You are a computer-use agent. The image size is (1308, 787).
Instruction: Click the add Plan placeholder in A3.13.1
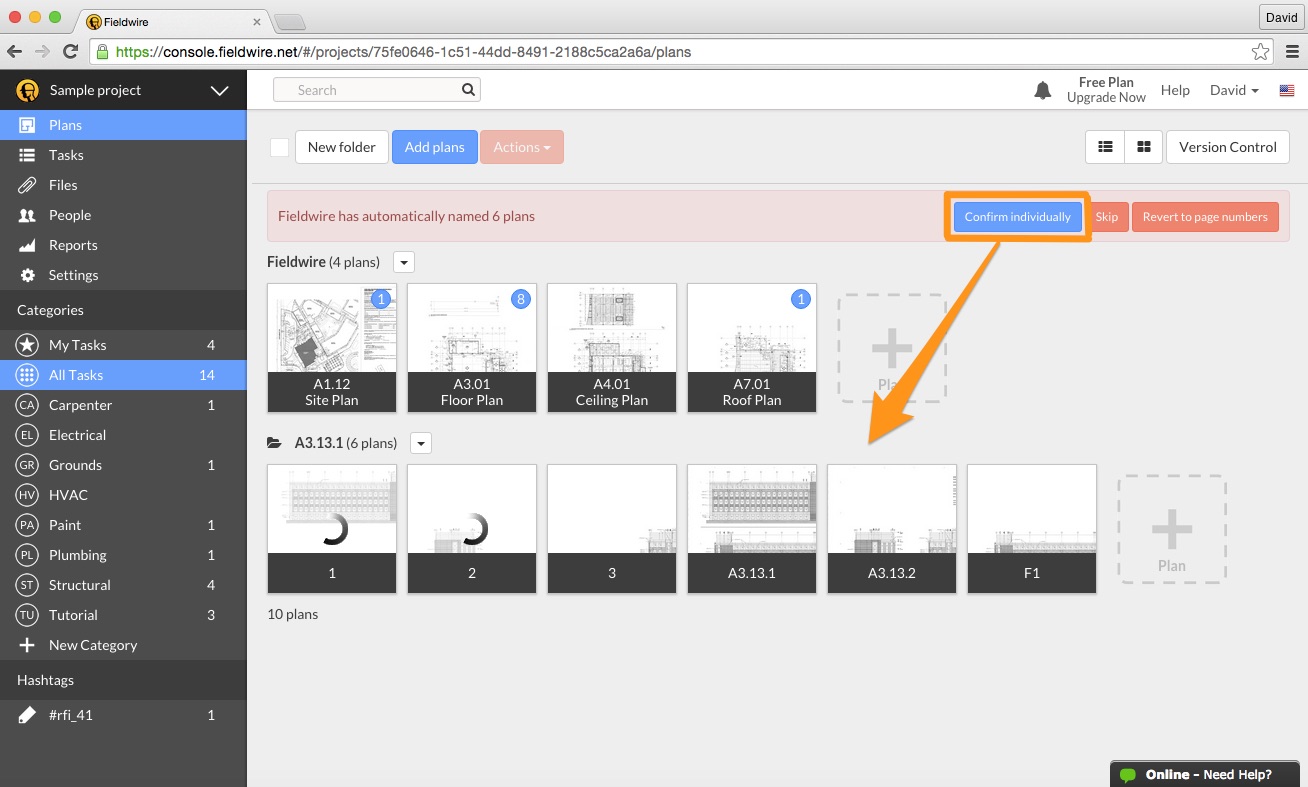[1172, 529]
